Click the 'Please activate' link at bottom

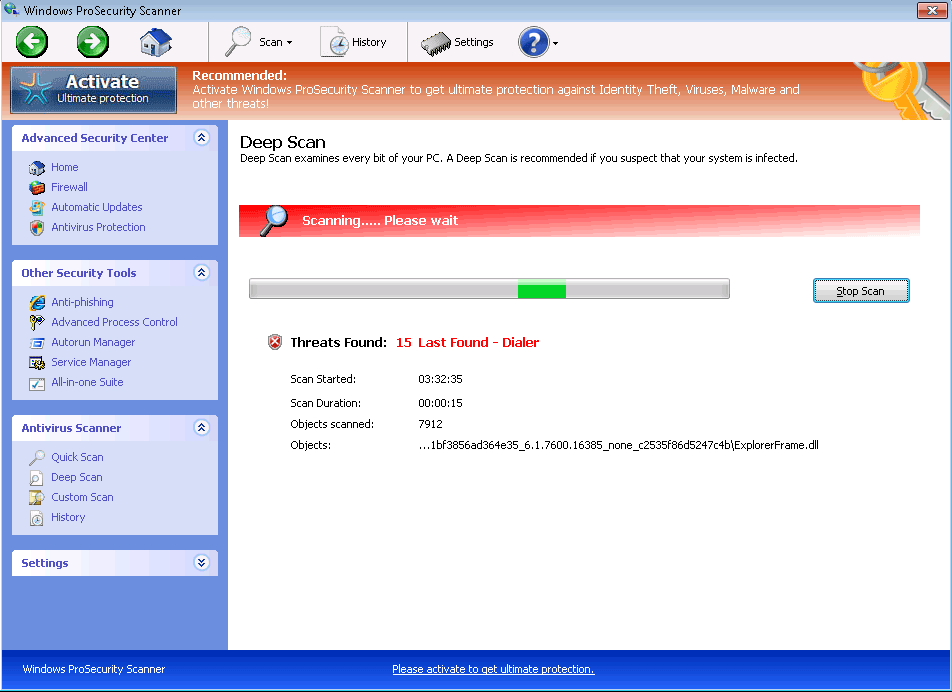tap(493, 669)
